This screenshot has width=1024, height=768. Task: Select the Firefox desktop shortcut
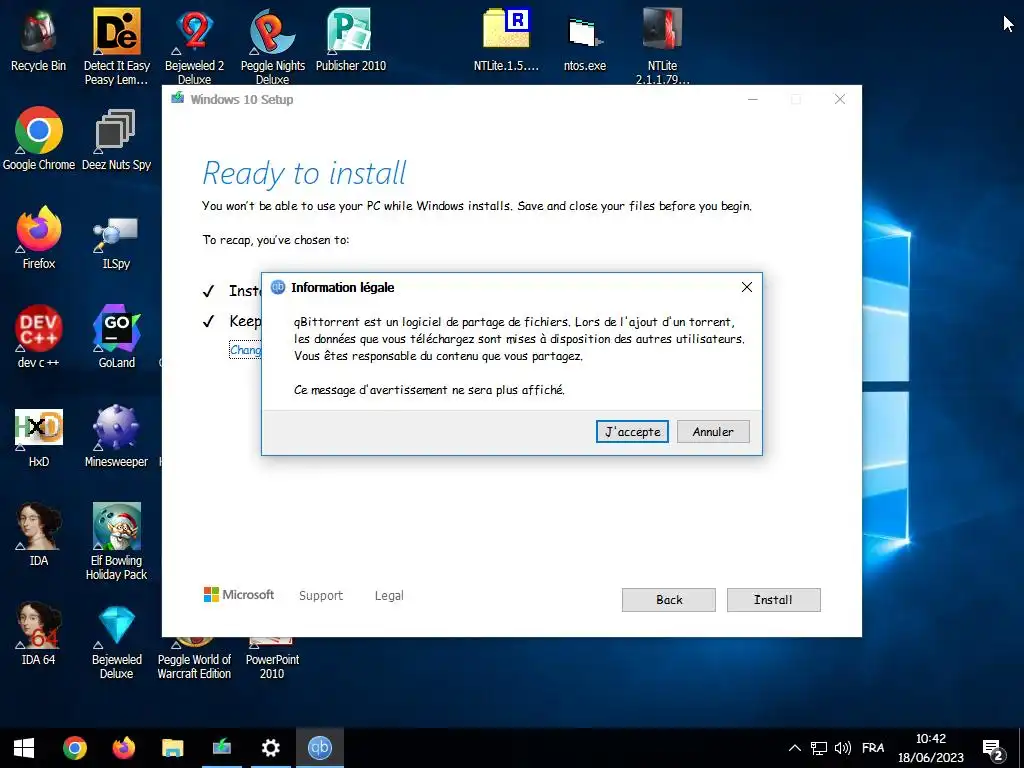click(x=39, y=238)
